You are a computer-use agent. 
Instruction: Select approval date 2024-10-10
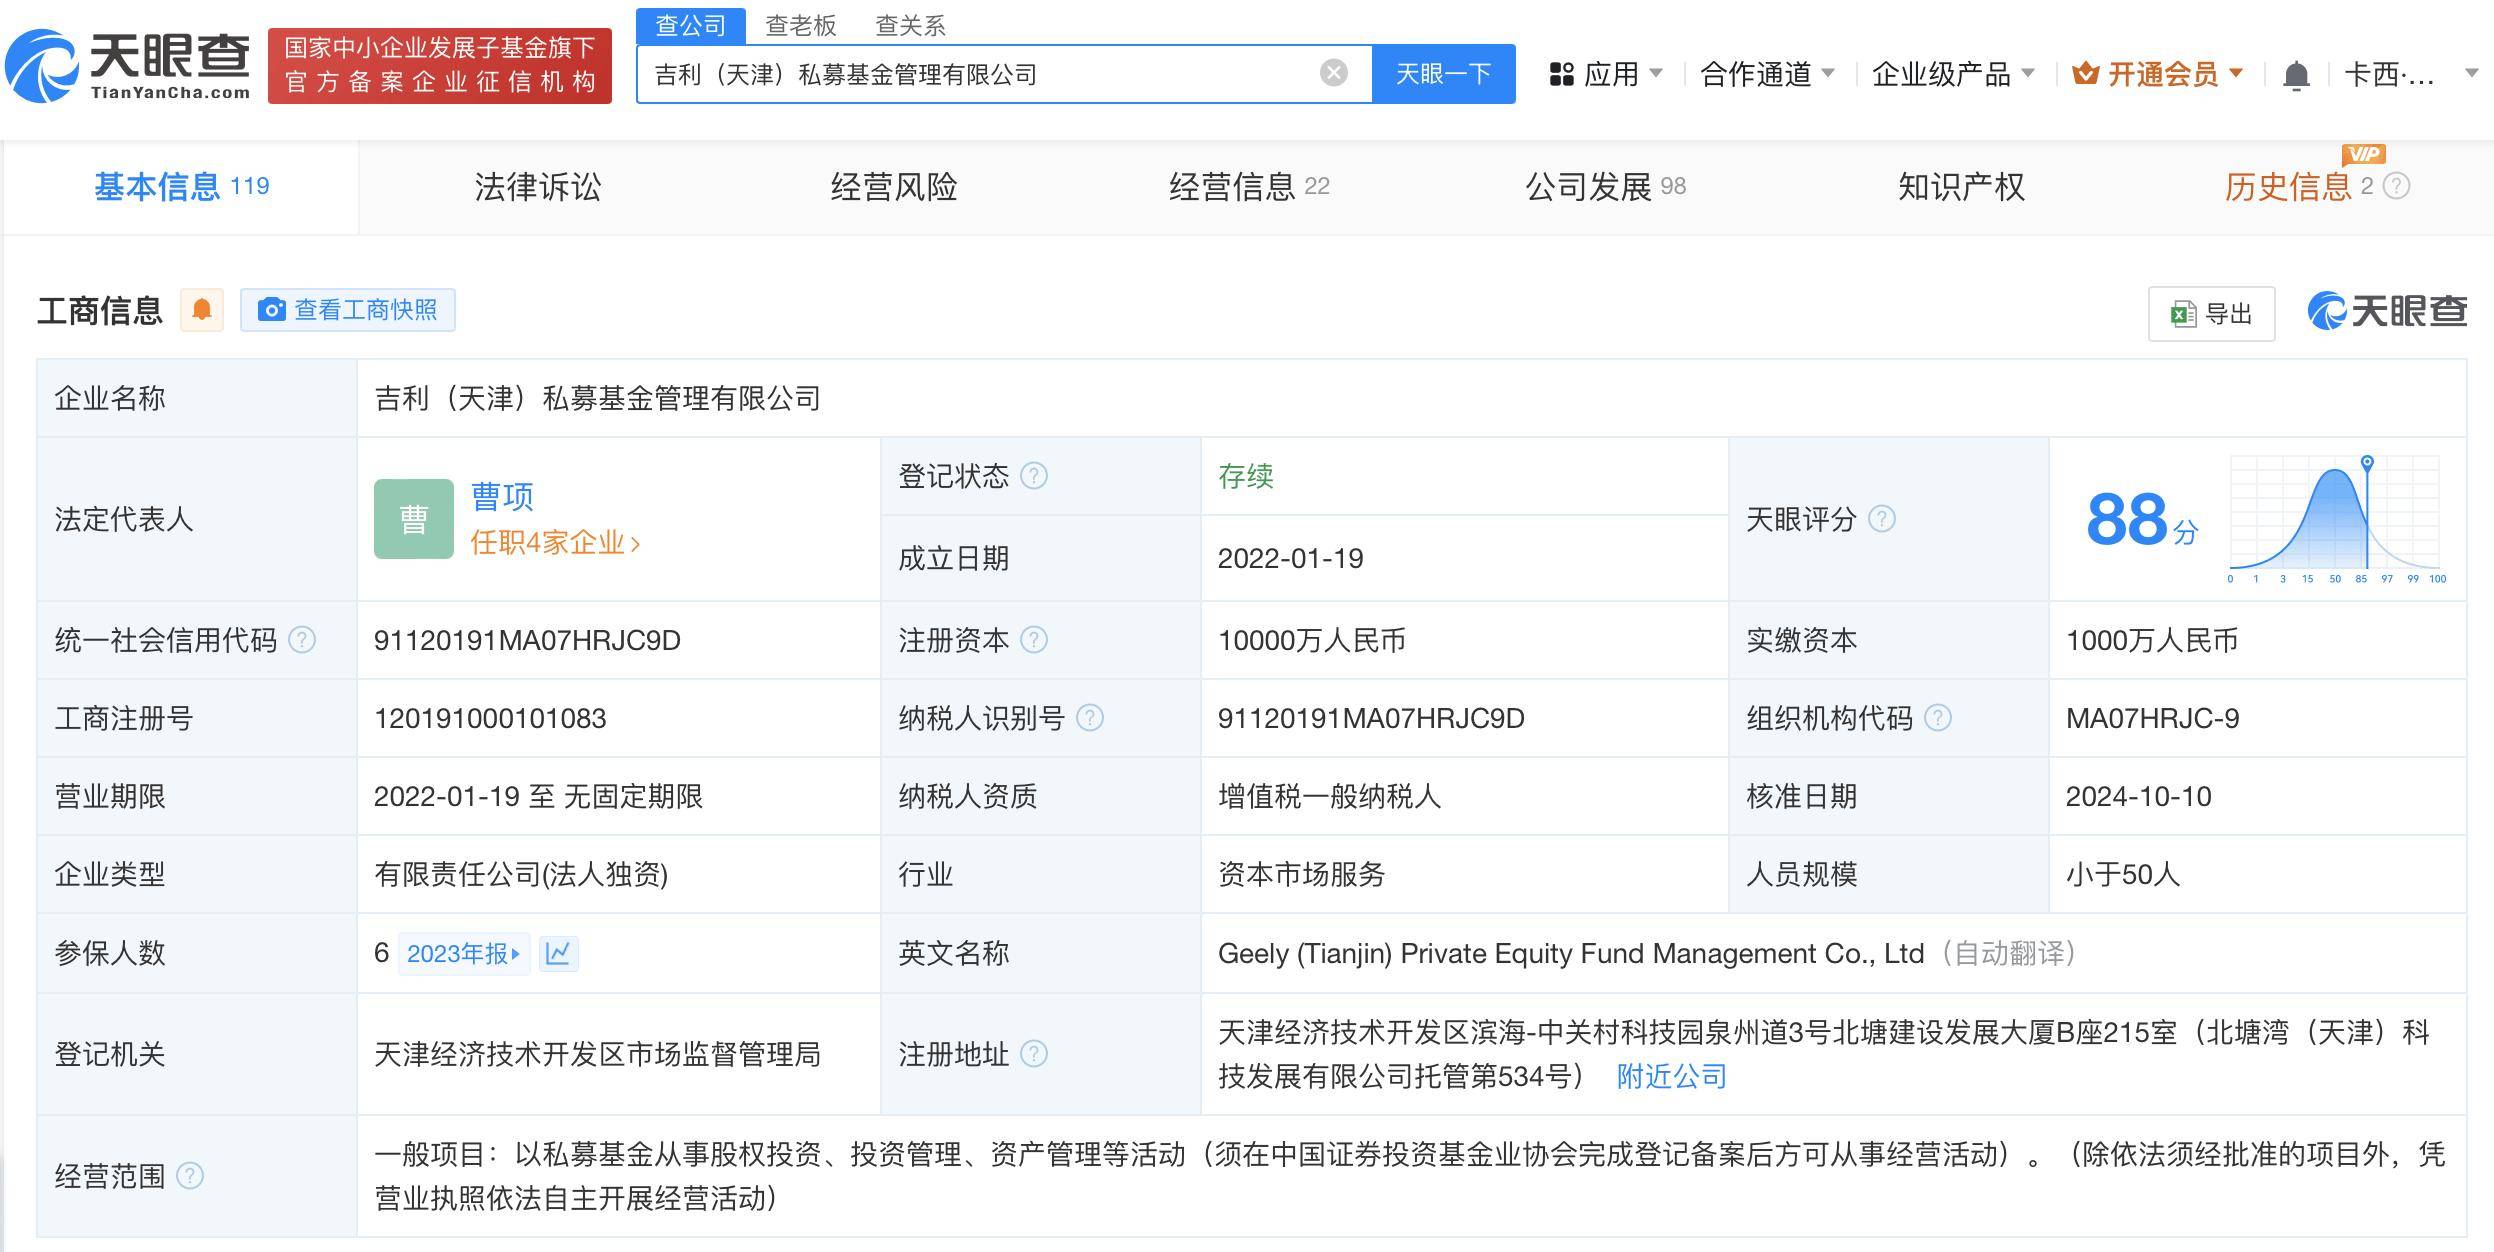[x=2138, y=796]
